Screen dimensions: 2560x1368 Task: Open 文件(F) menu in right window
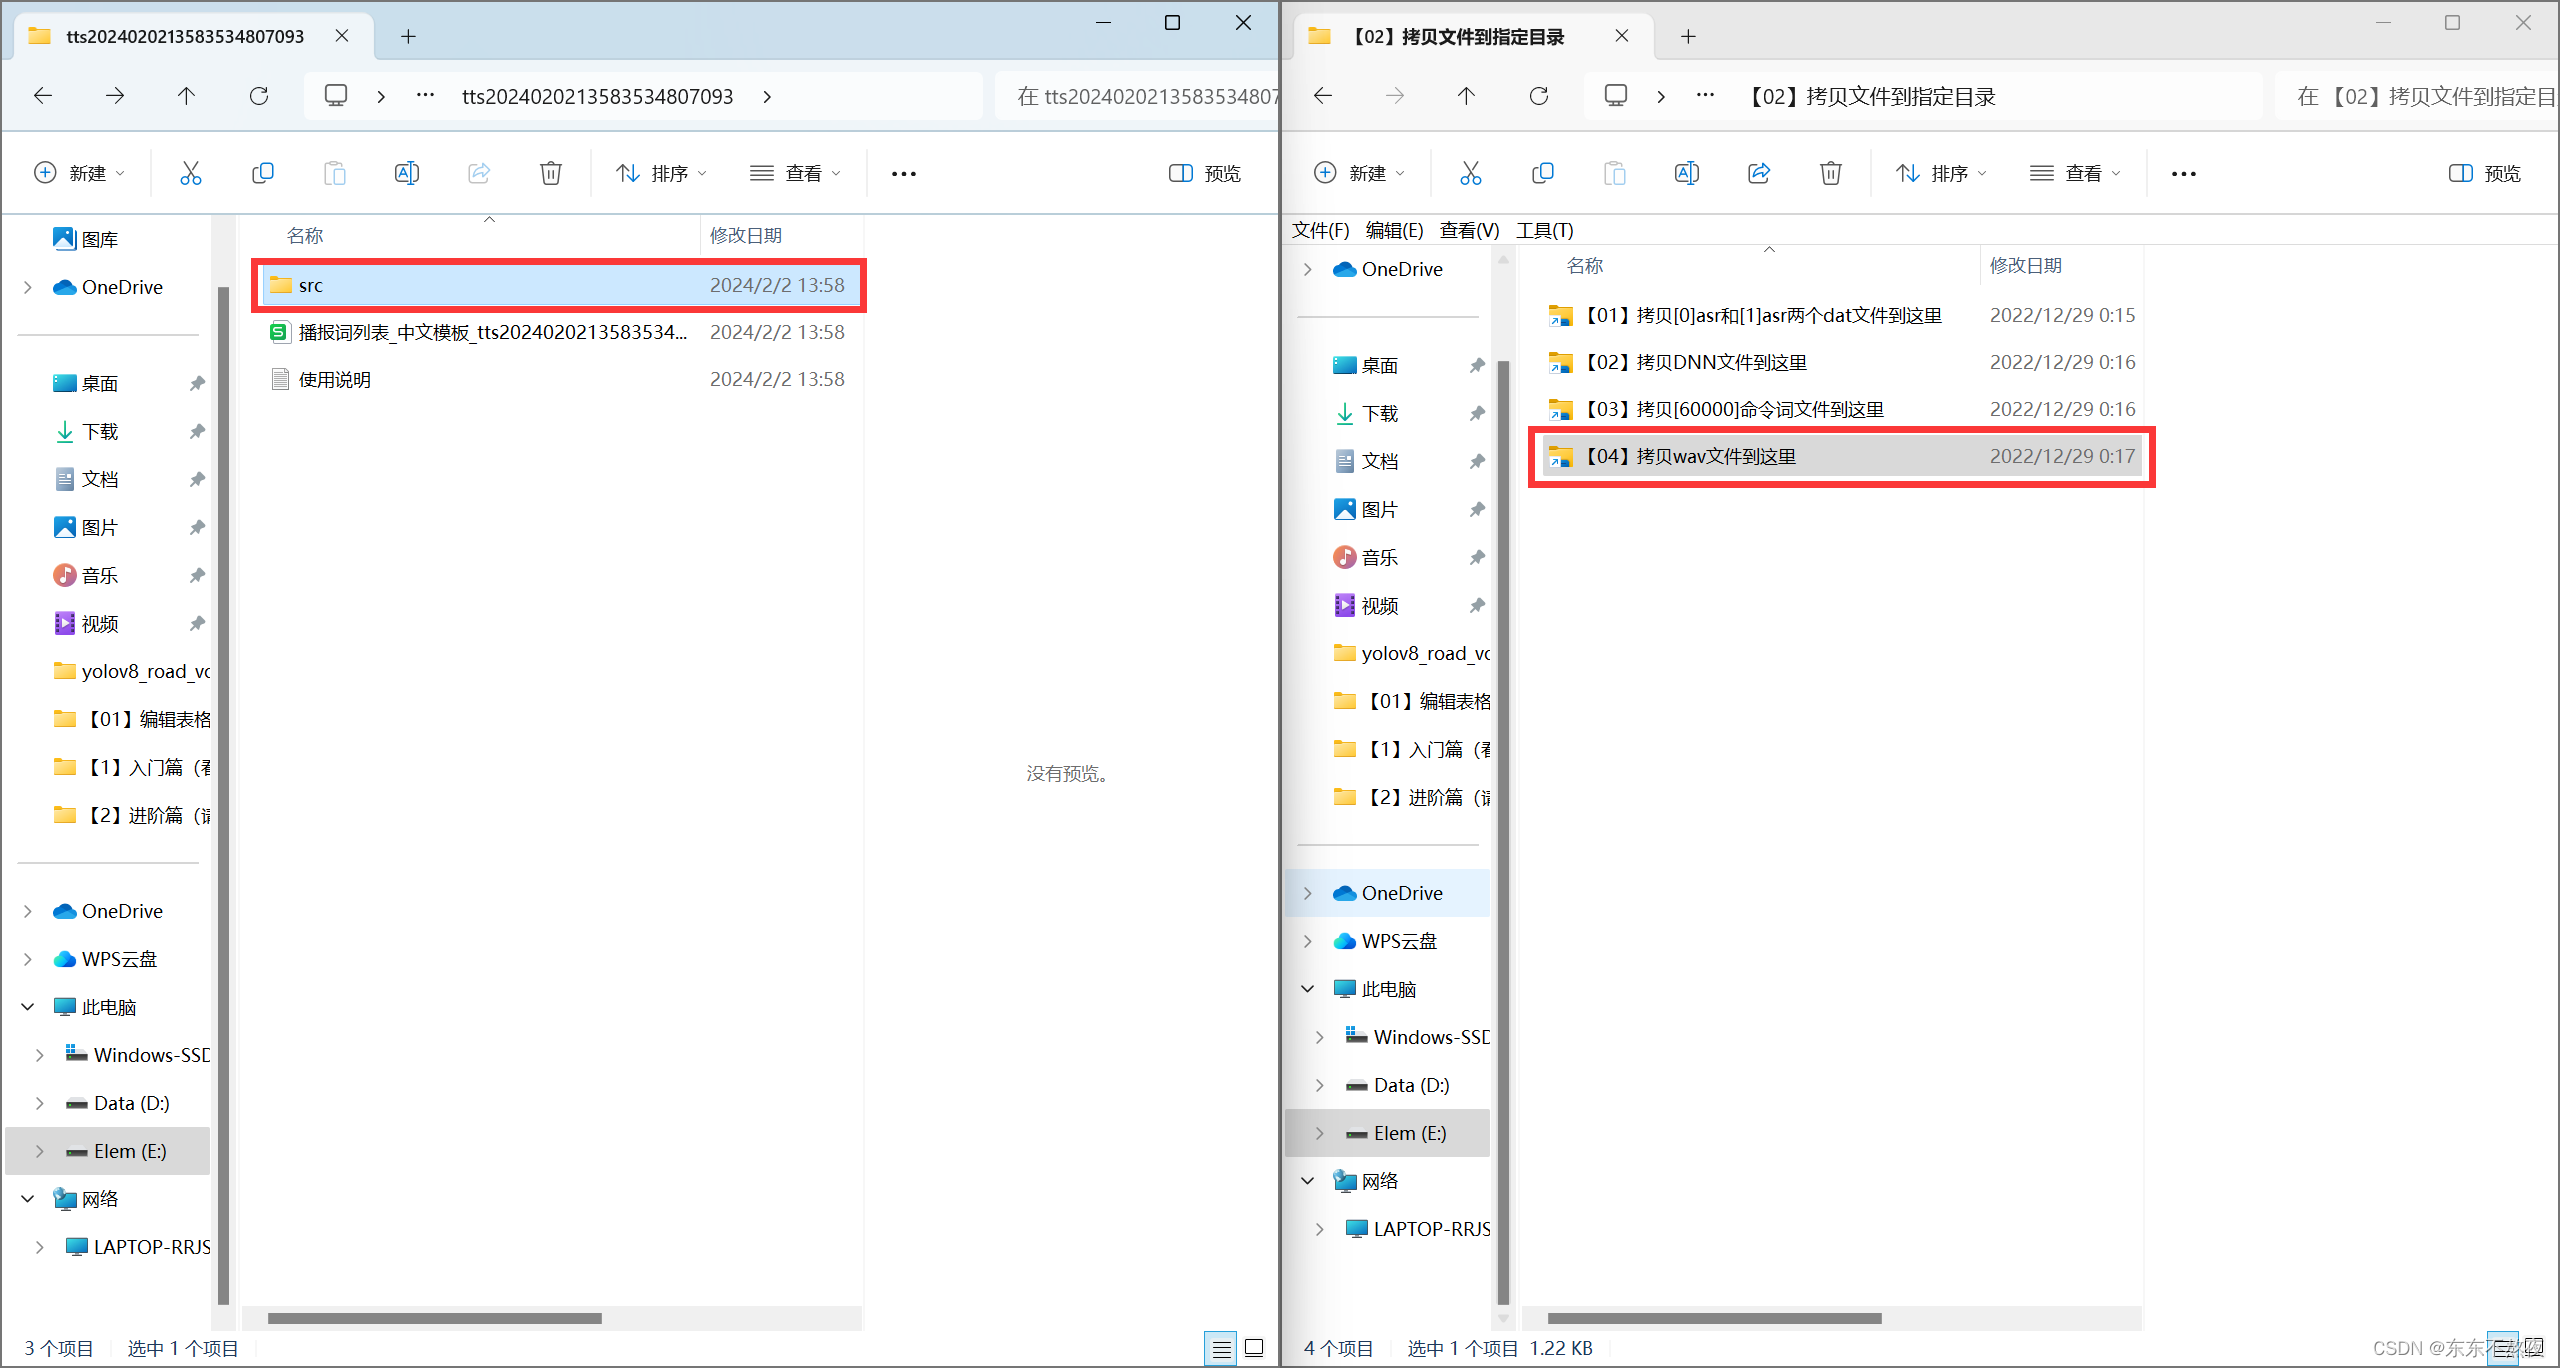tap(1320, 231)
